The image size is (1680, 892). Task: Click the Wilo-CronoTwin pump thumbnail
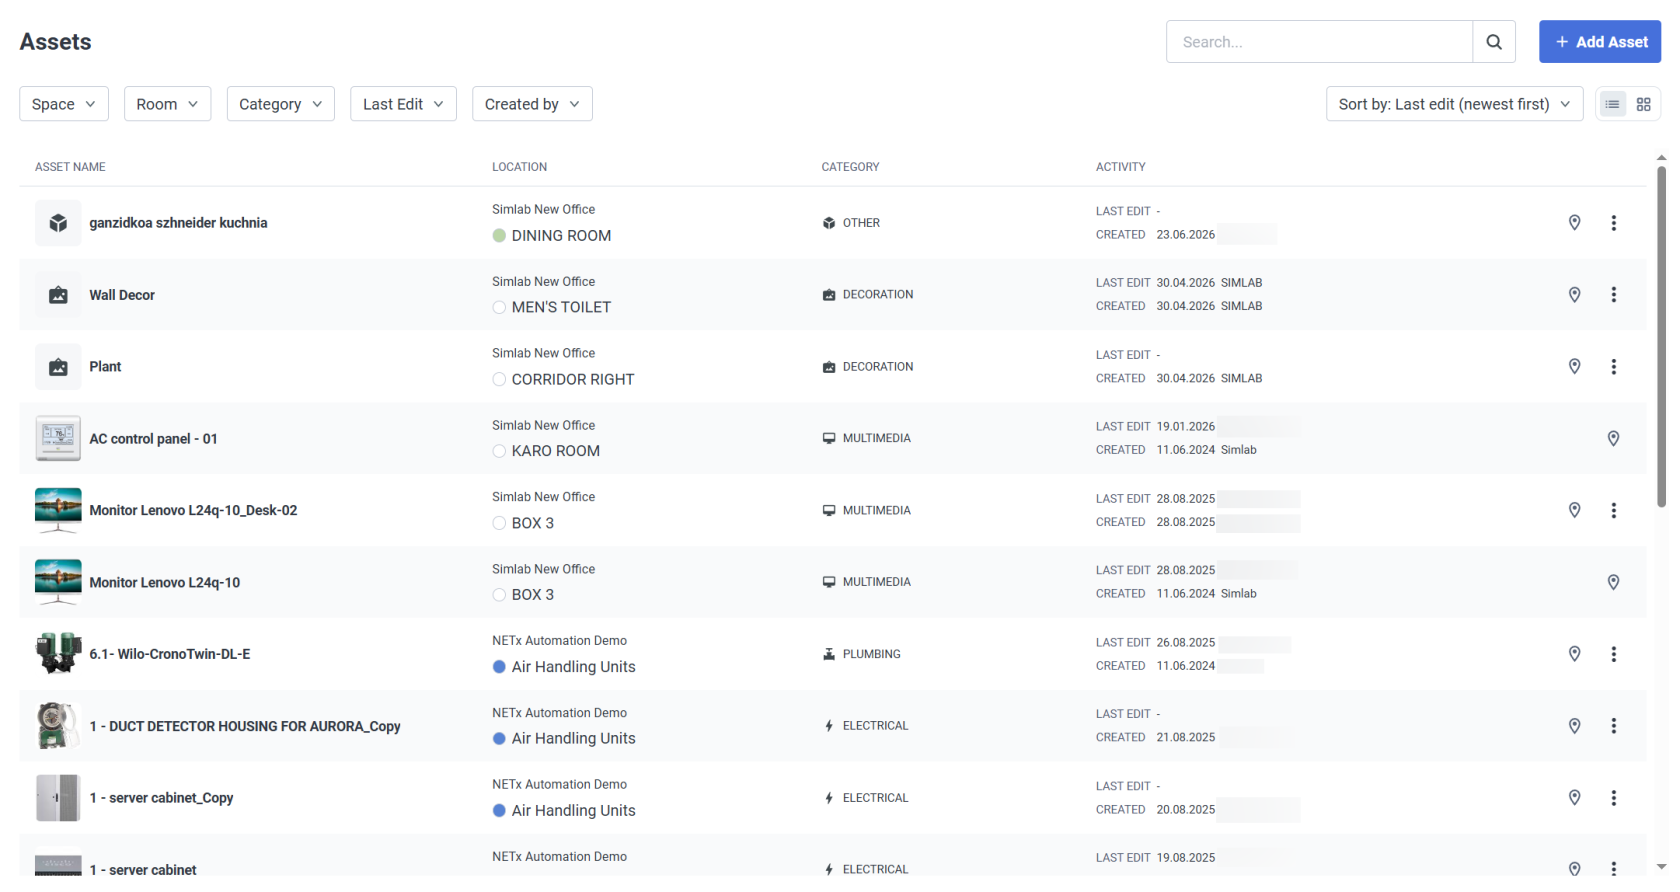(x=58, y=654)
